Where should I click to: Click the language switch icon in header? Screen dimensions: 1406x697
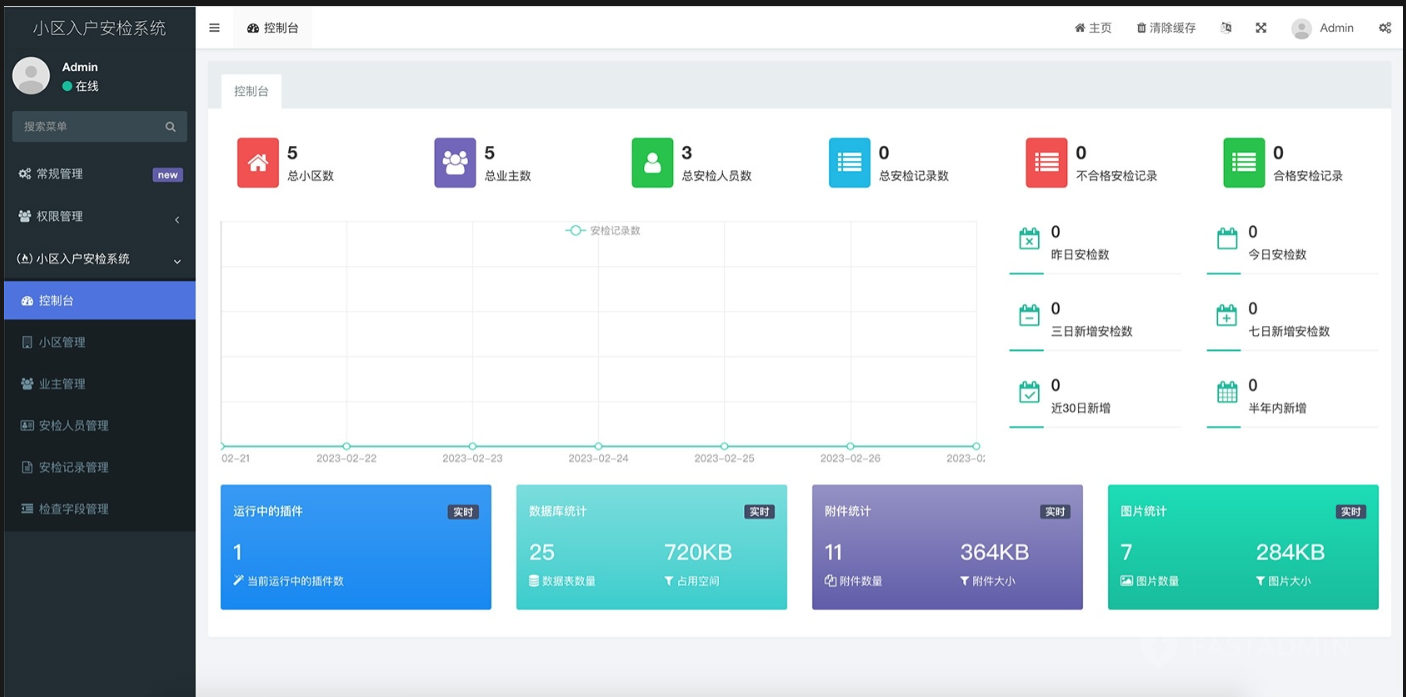[x=1226, y=28]
